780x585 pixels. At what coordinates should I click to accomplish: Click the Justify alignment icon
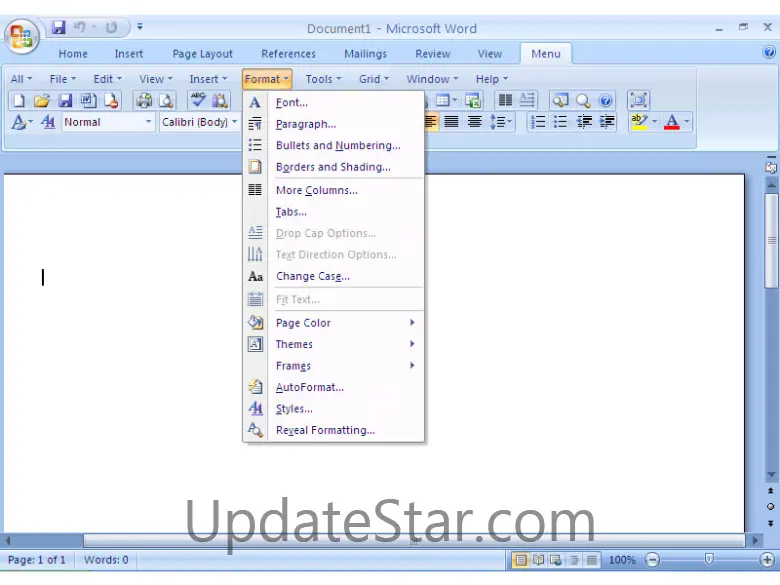451,122
